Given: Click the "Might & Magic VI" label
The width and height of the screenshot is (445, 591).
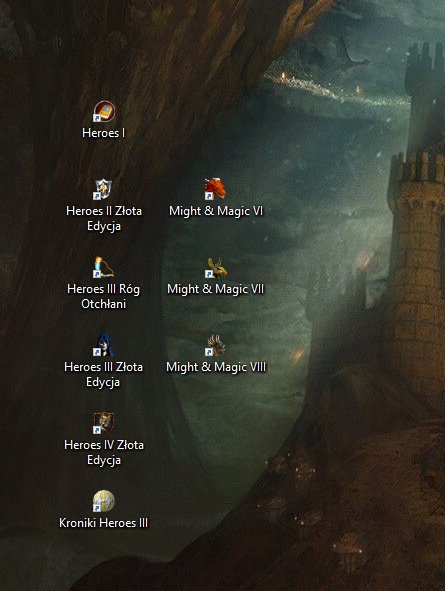Looking at the screenshot, I should (216, 211).
